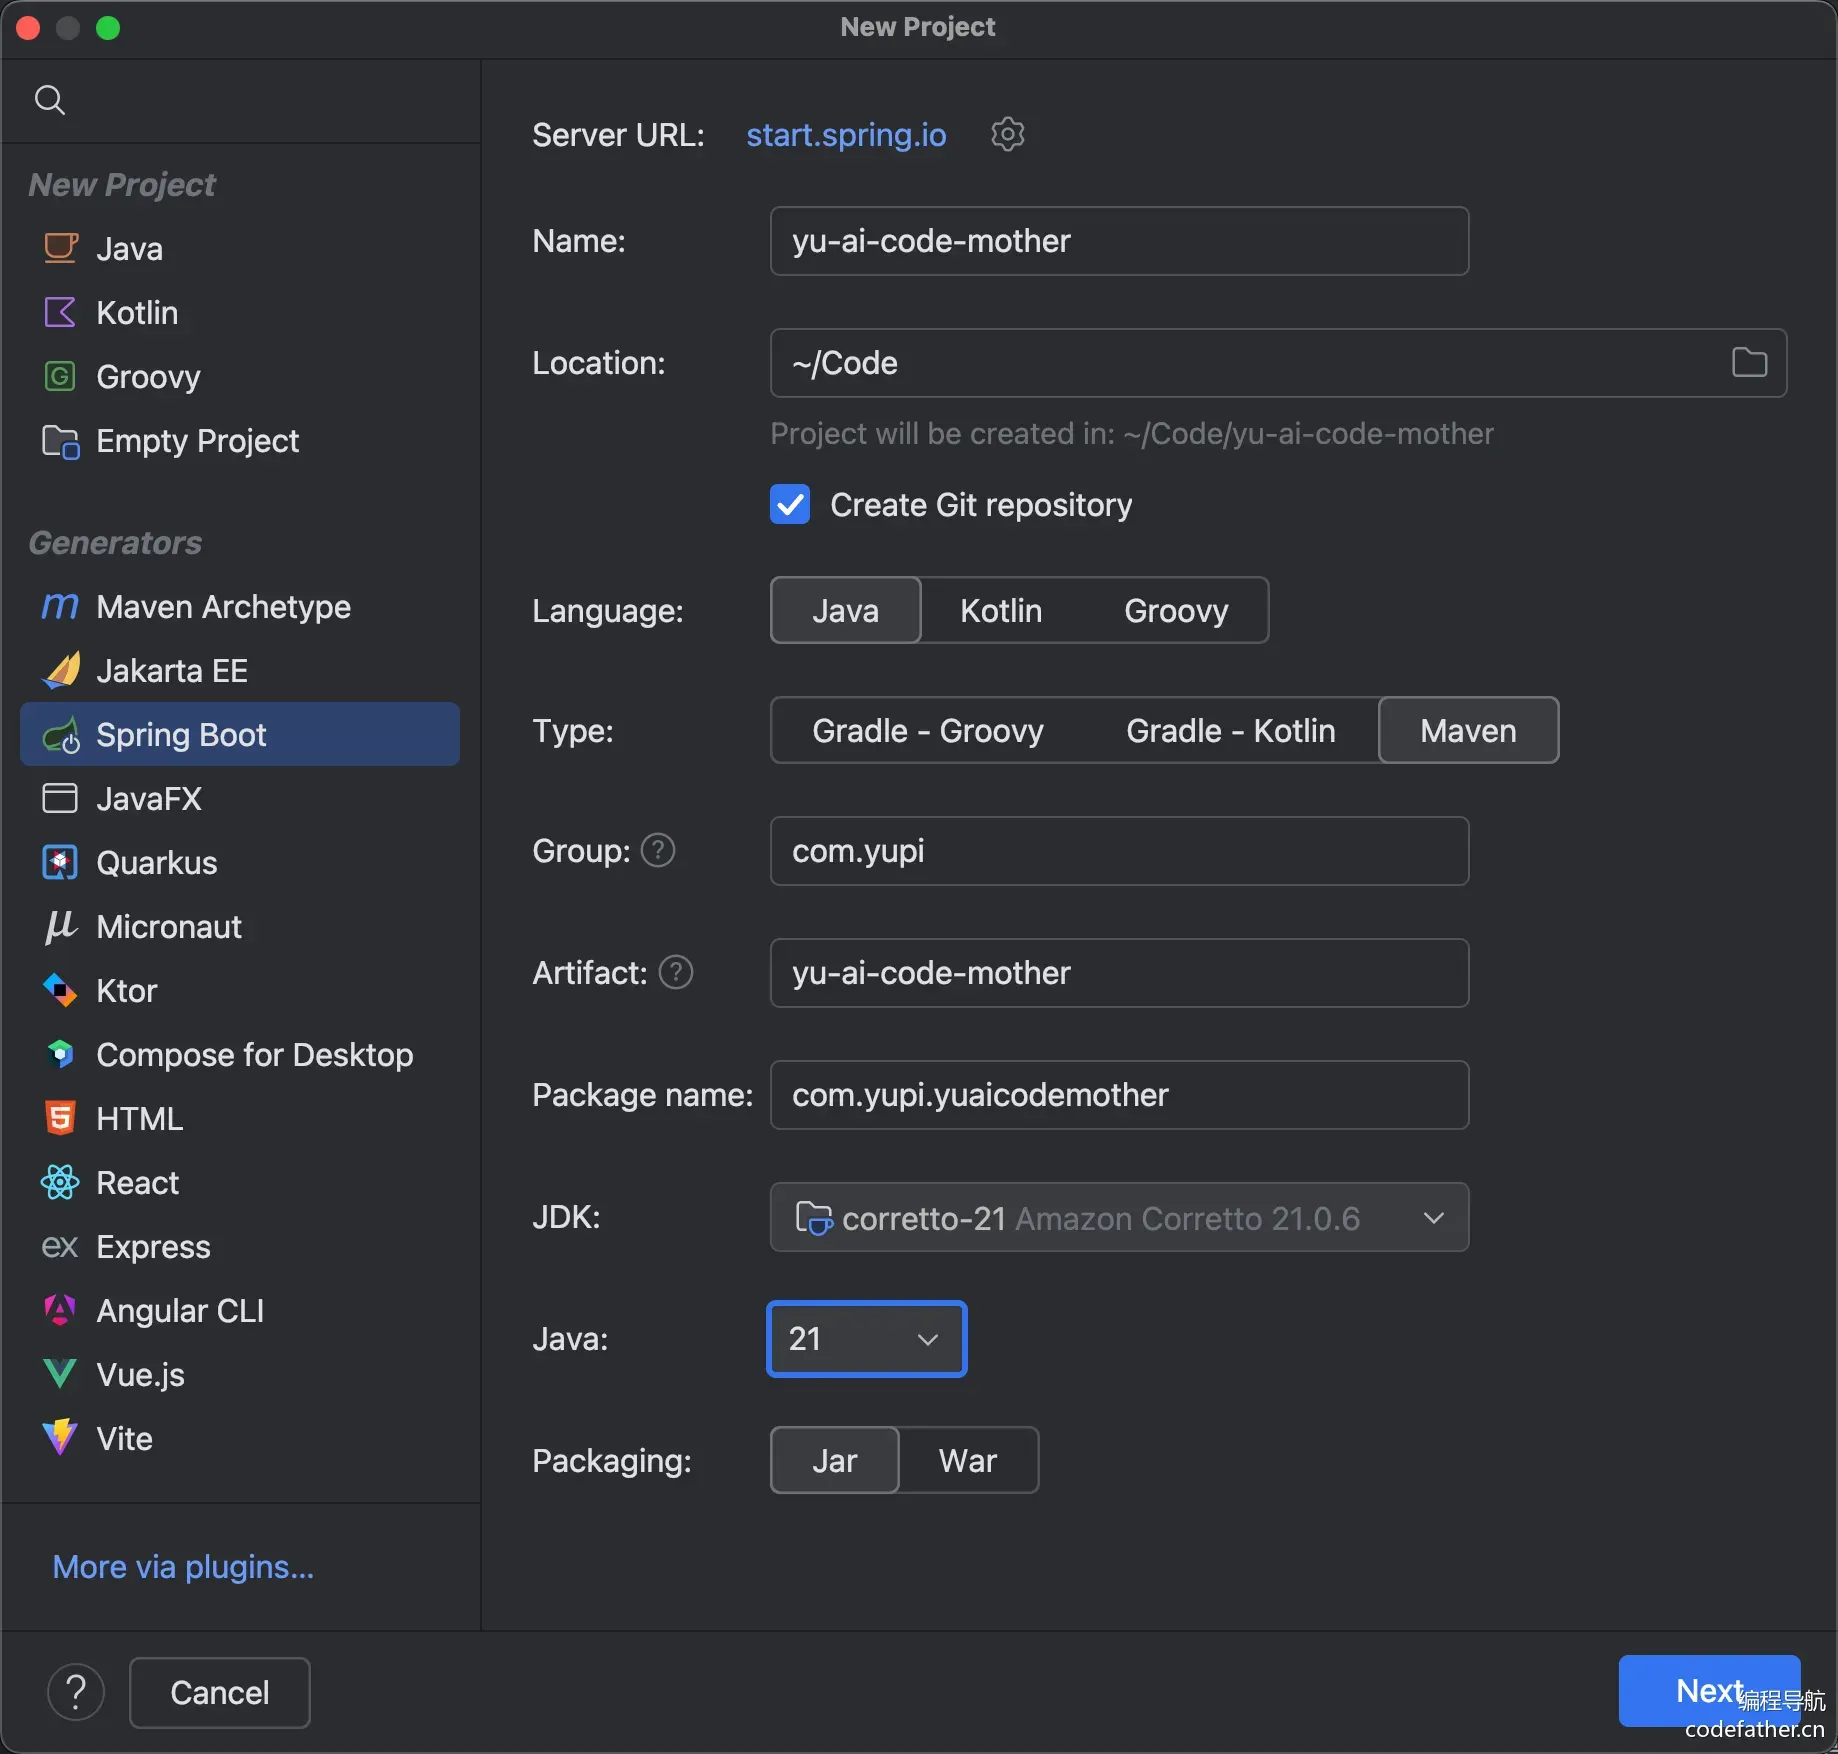Viewport: 1838px width, 1754px height.
Task: Set packaging to Jar
Action: (835, 1460)
